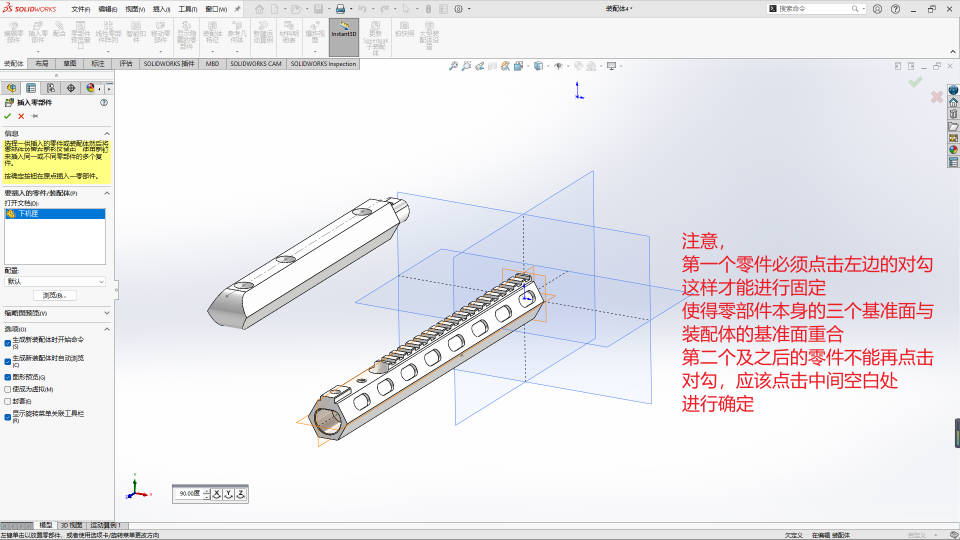Rotate component about Y axis button
The width and height of the screenshot is (960, 540).
(x=229, y=494)
